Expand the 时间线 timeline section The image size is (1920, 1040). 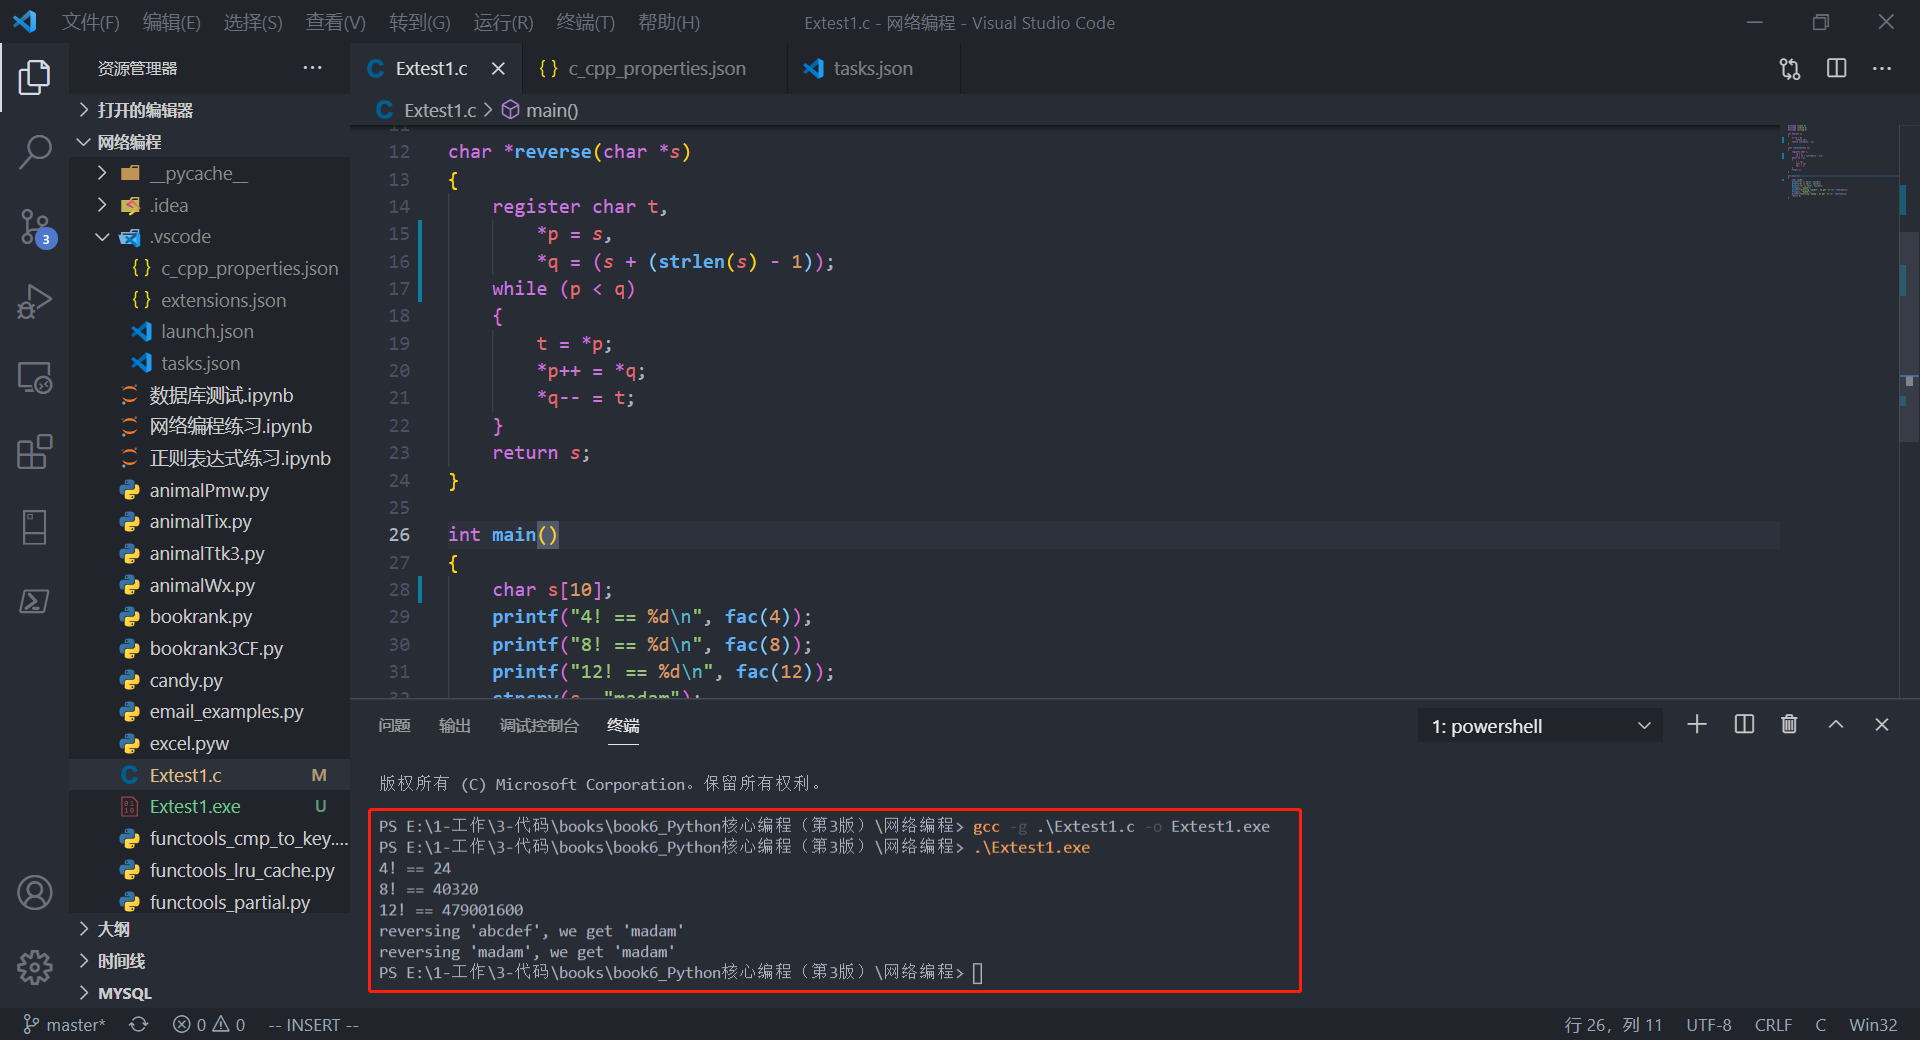click(x=121, y=961)
